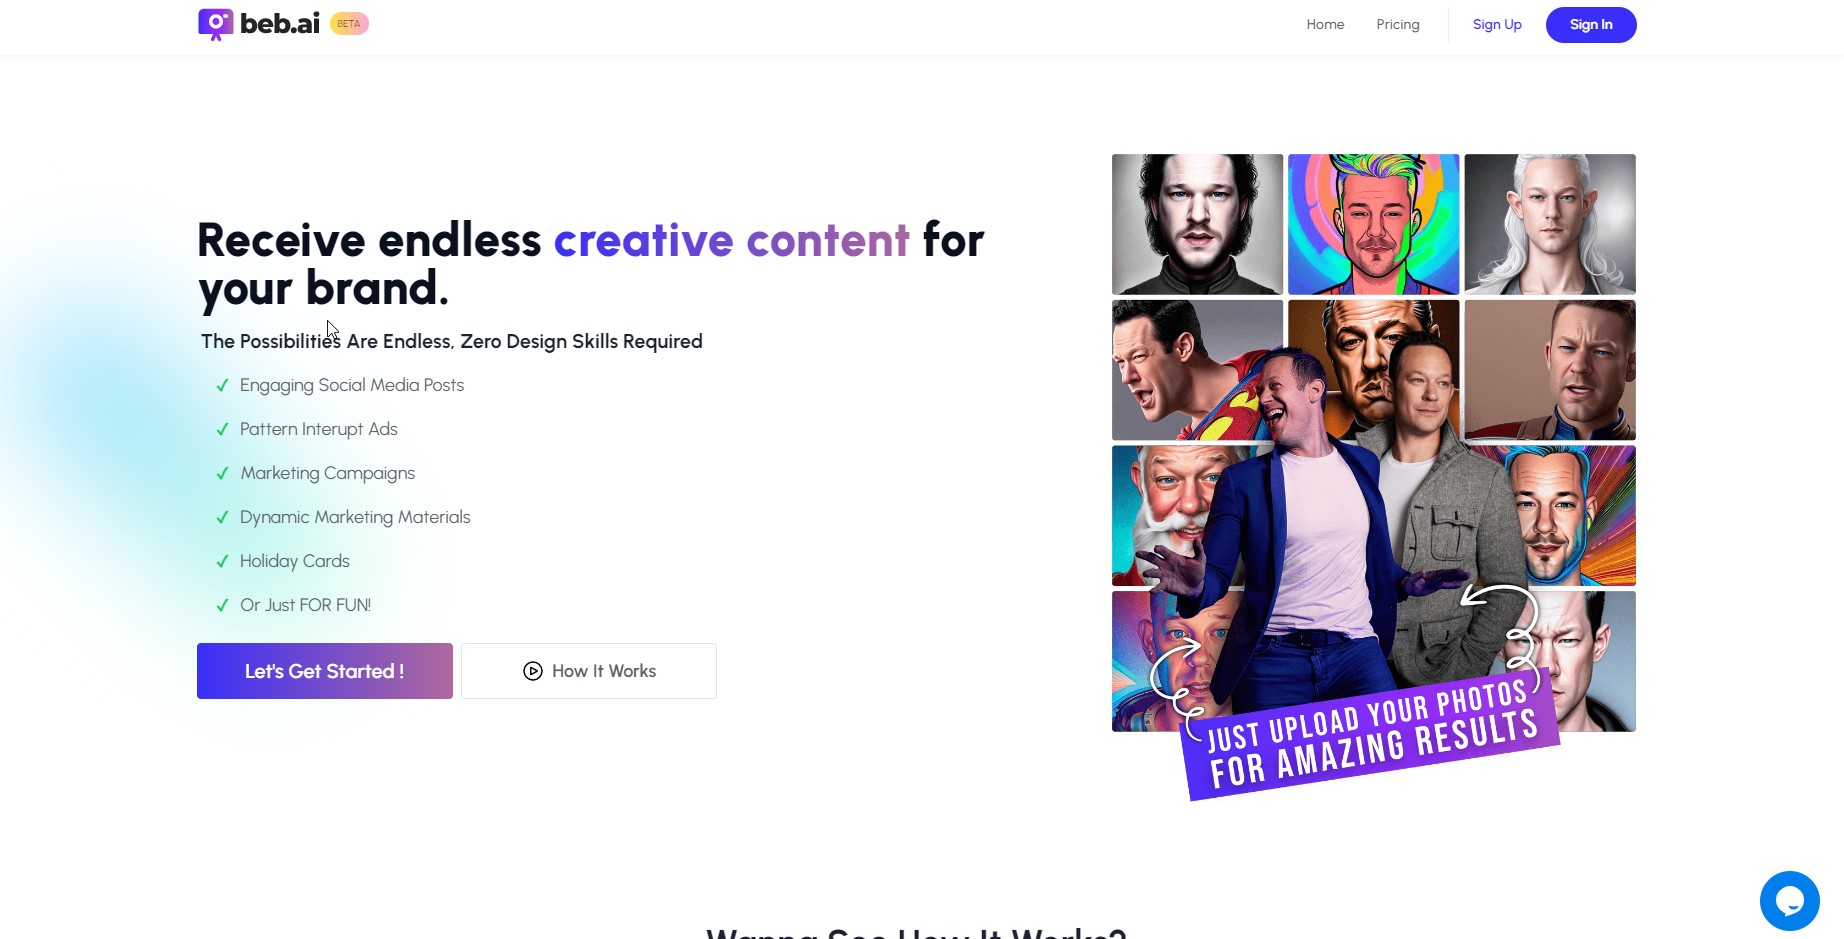This screenshot has width=1844, height=939.
Task: Select the white-haired elf portrait thumbnail
Action: (1550, 224)
